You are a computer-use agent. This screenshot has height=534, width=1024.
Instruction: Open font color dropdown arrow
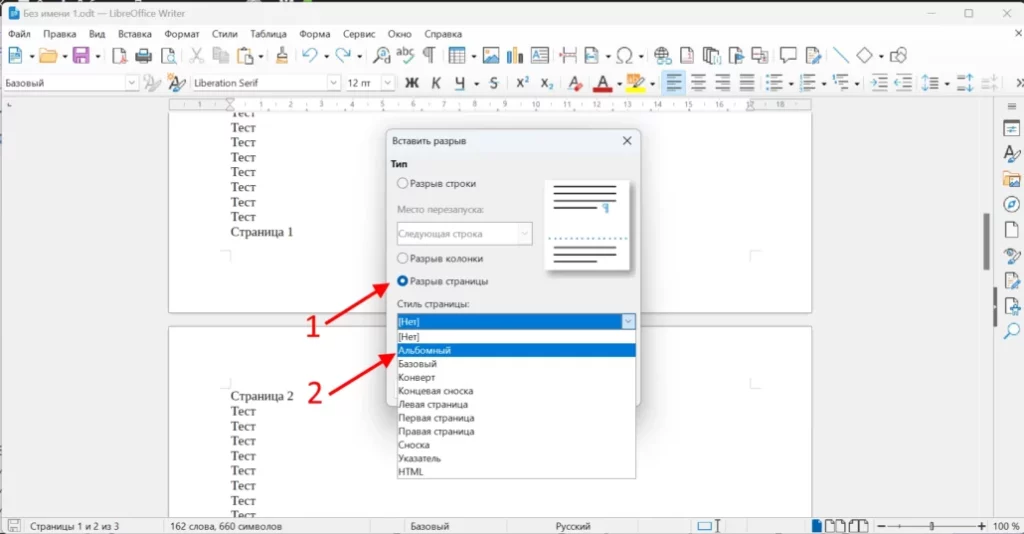[x=618, y=84]
